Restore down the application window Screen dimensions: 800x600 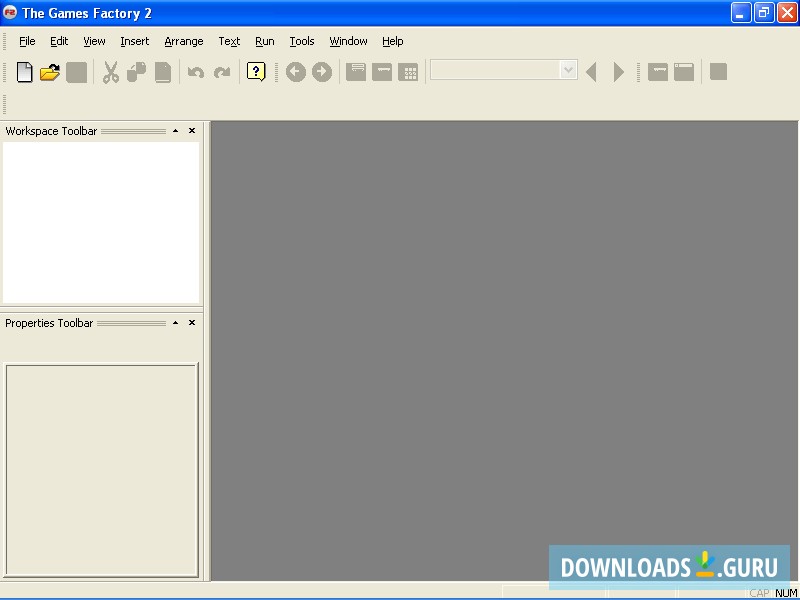tap(764, 13)
